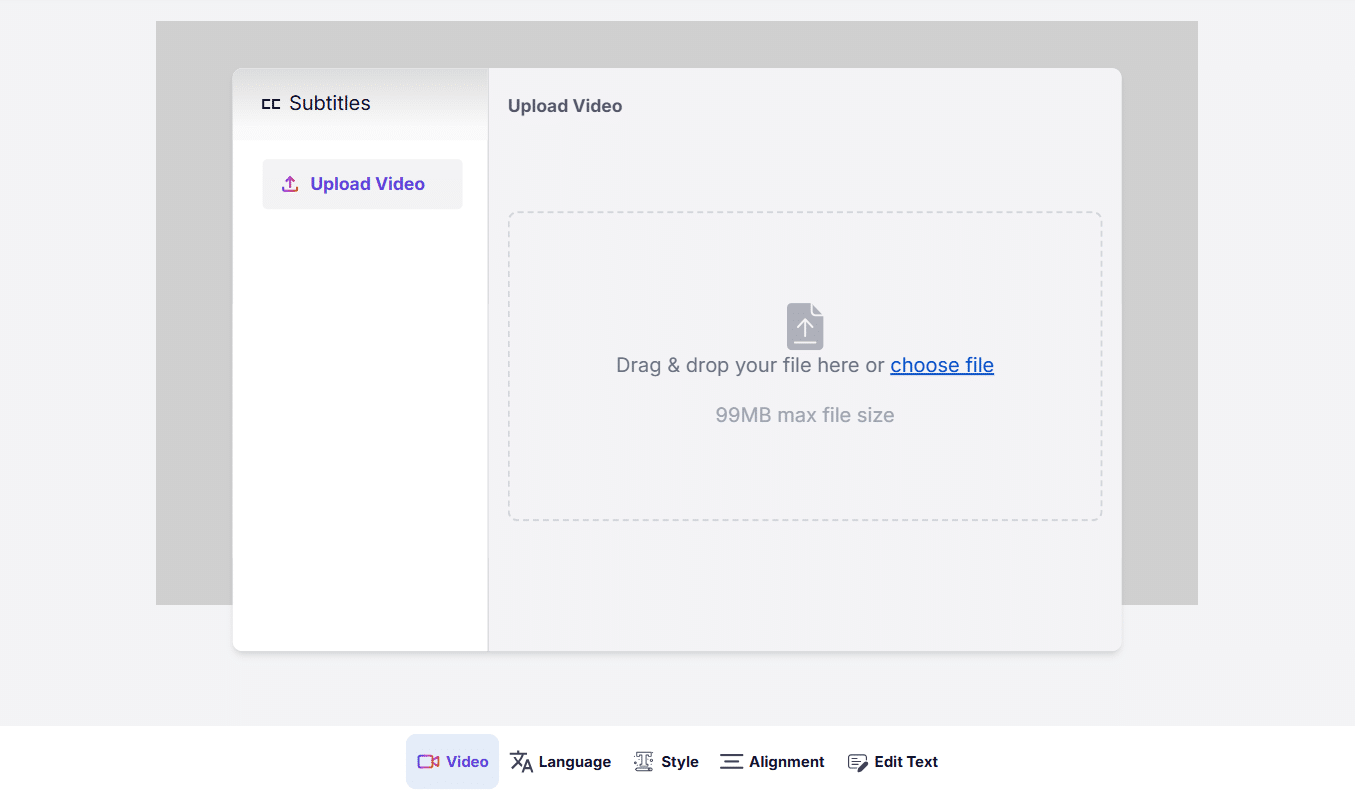Switch to the Video tab label
This screenshot has width=1355, height=791.
point(467,762)
